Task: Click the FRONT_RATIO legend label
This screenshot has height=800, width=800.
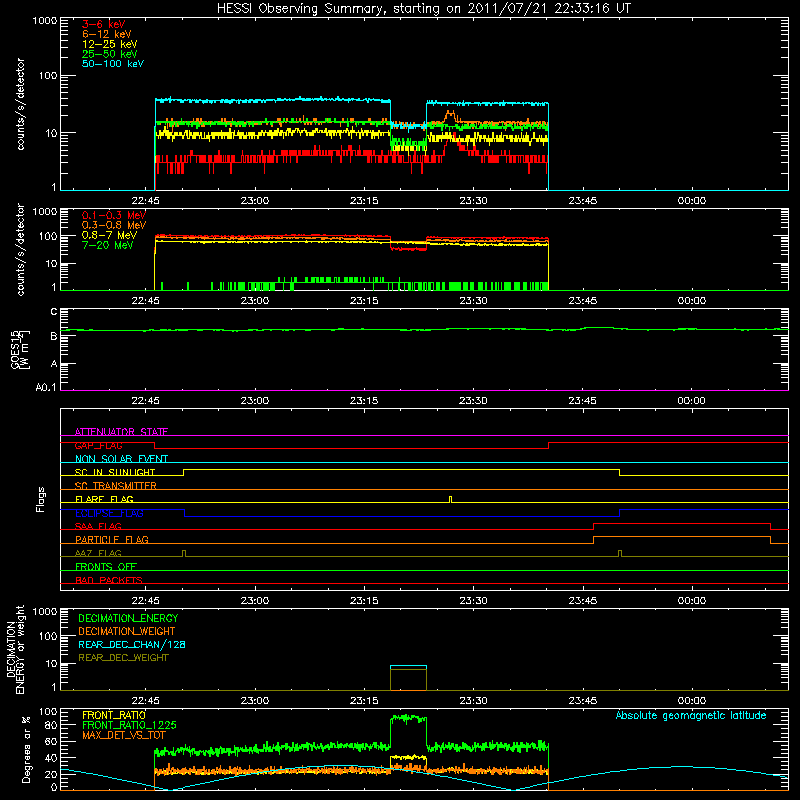Action: (x=114, y=715)
